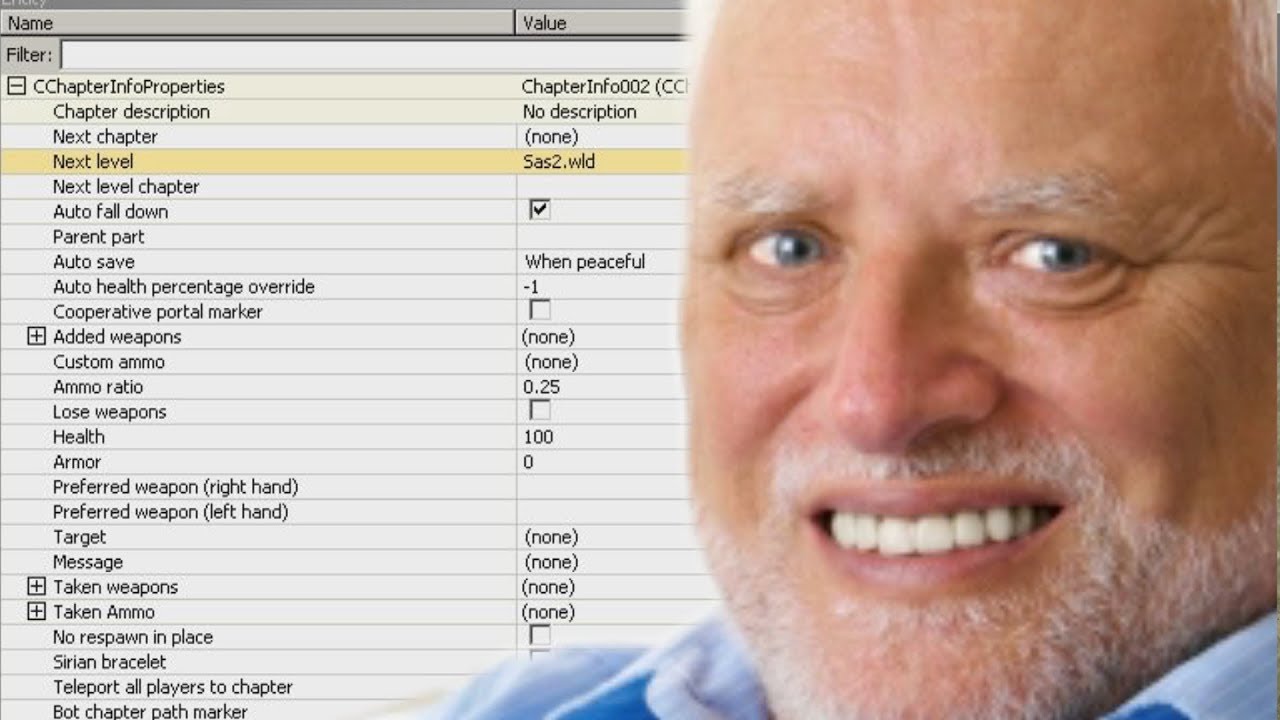Select the Ammo ratio property name

98,387
